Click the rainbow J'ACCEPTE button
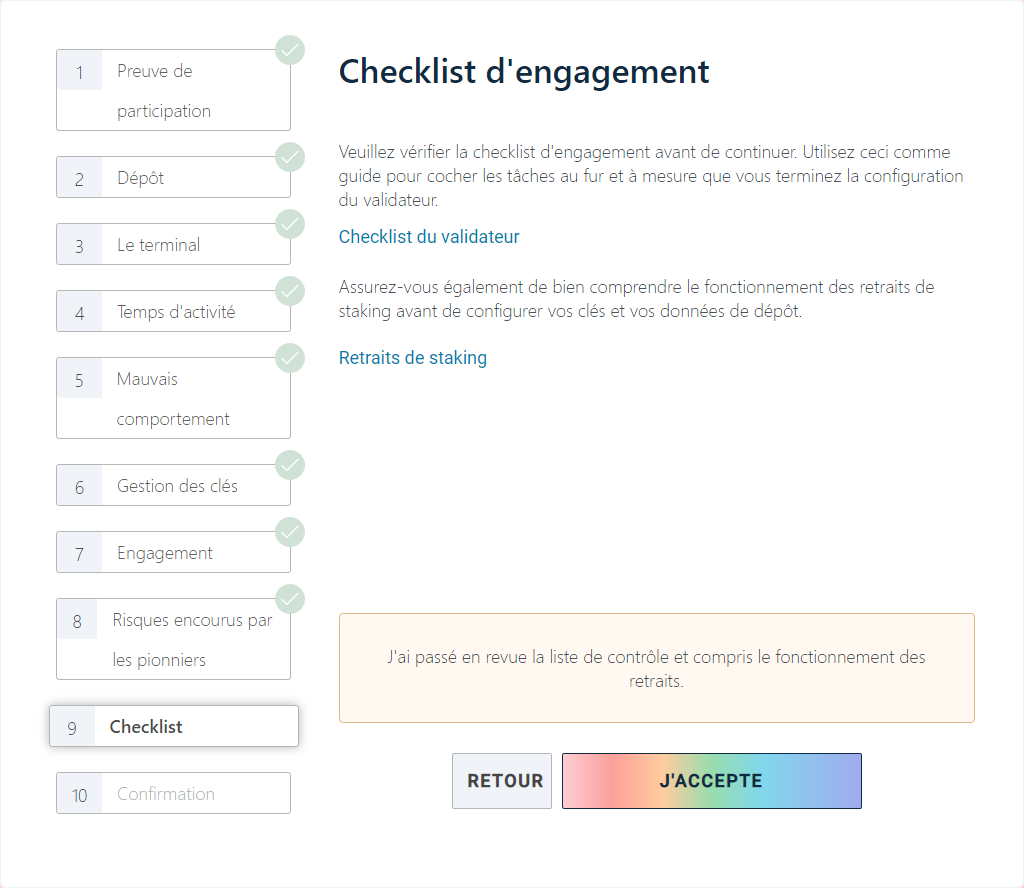The image size is (1024, 888). (711, 781)
